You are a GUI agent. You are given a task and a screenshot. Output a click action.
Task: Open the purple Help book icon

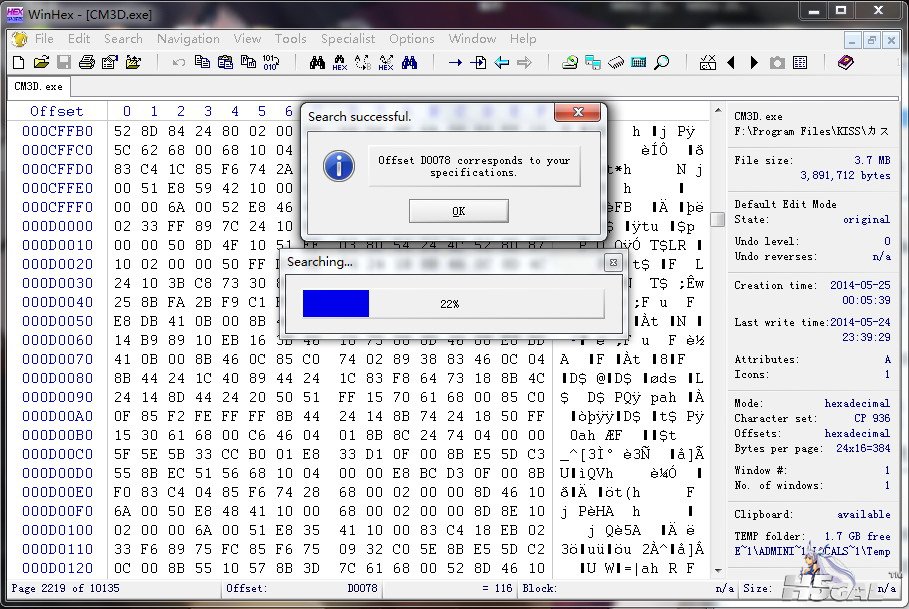pos(846,63)
